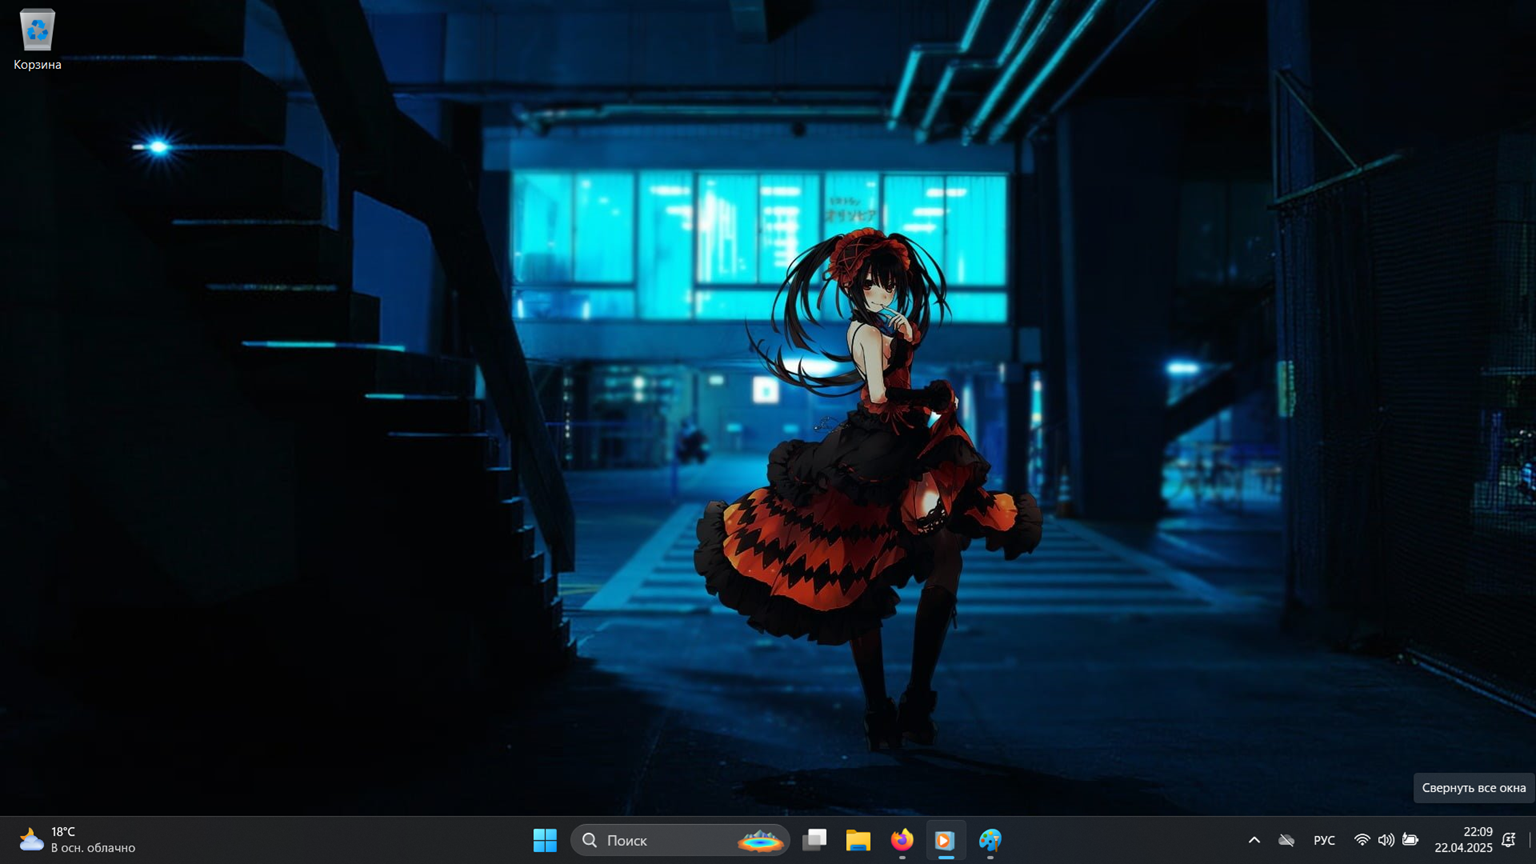Open the Windows Start menu

[545, 840]
